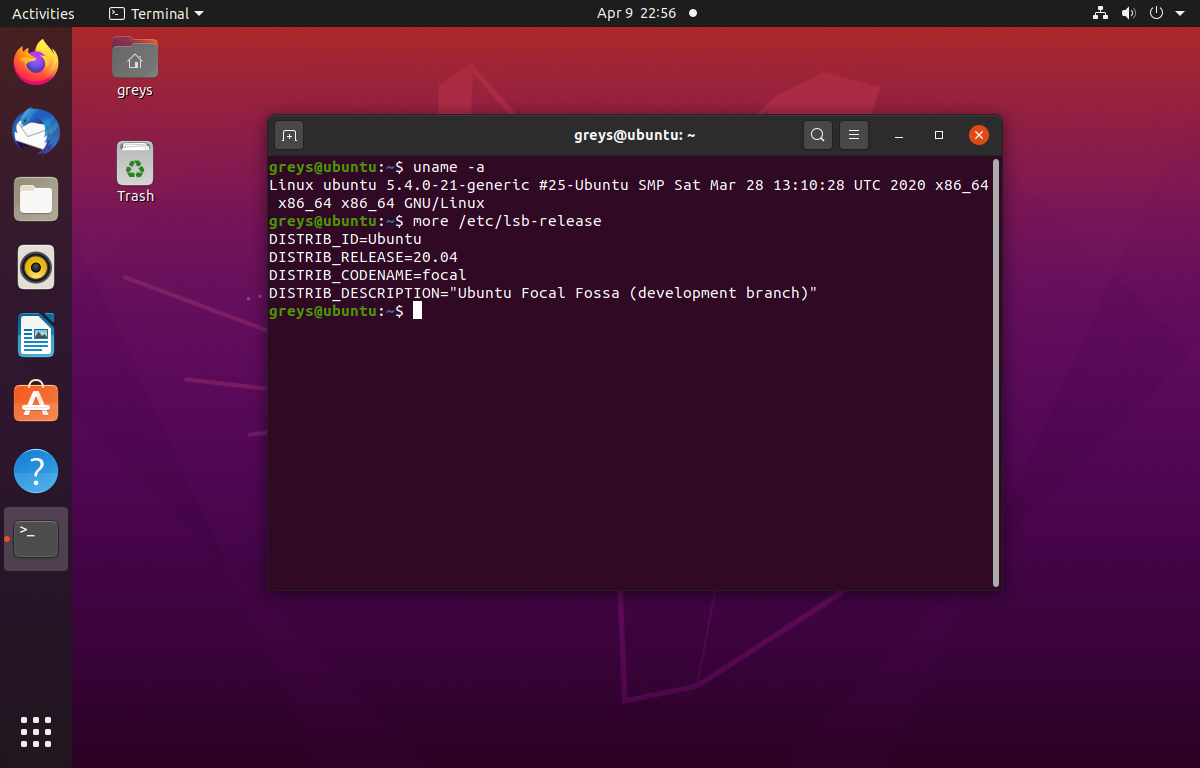
Task: Open Rhythmbox music player from dock
Action: click(x=36, y=267)
